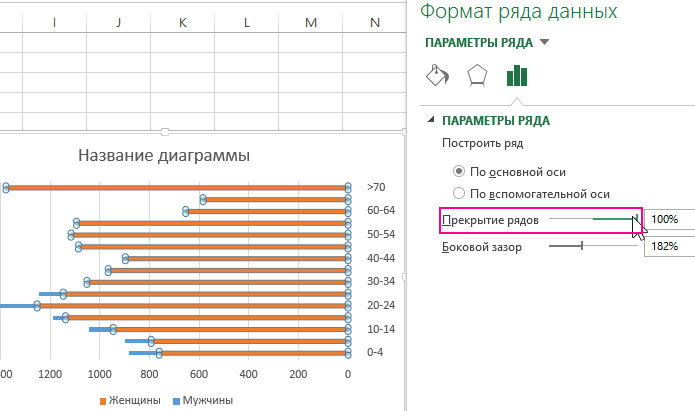Click the blue Мужчины bar at 20-24

click(x=17, y=306)
